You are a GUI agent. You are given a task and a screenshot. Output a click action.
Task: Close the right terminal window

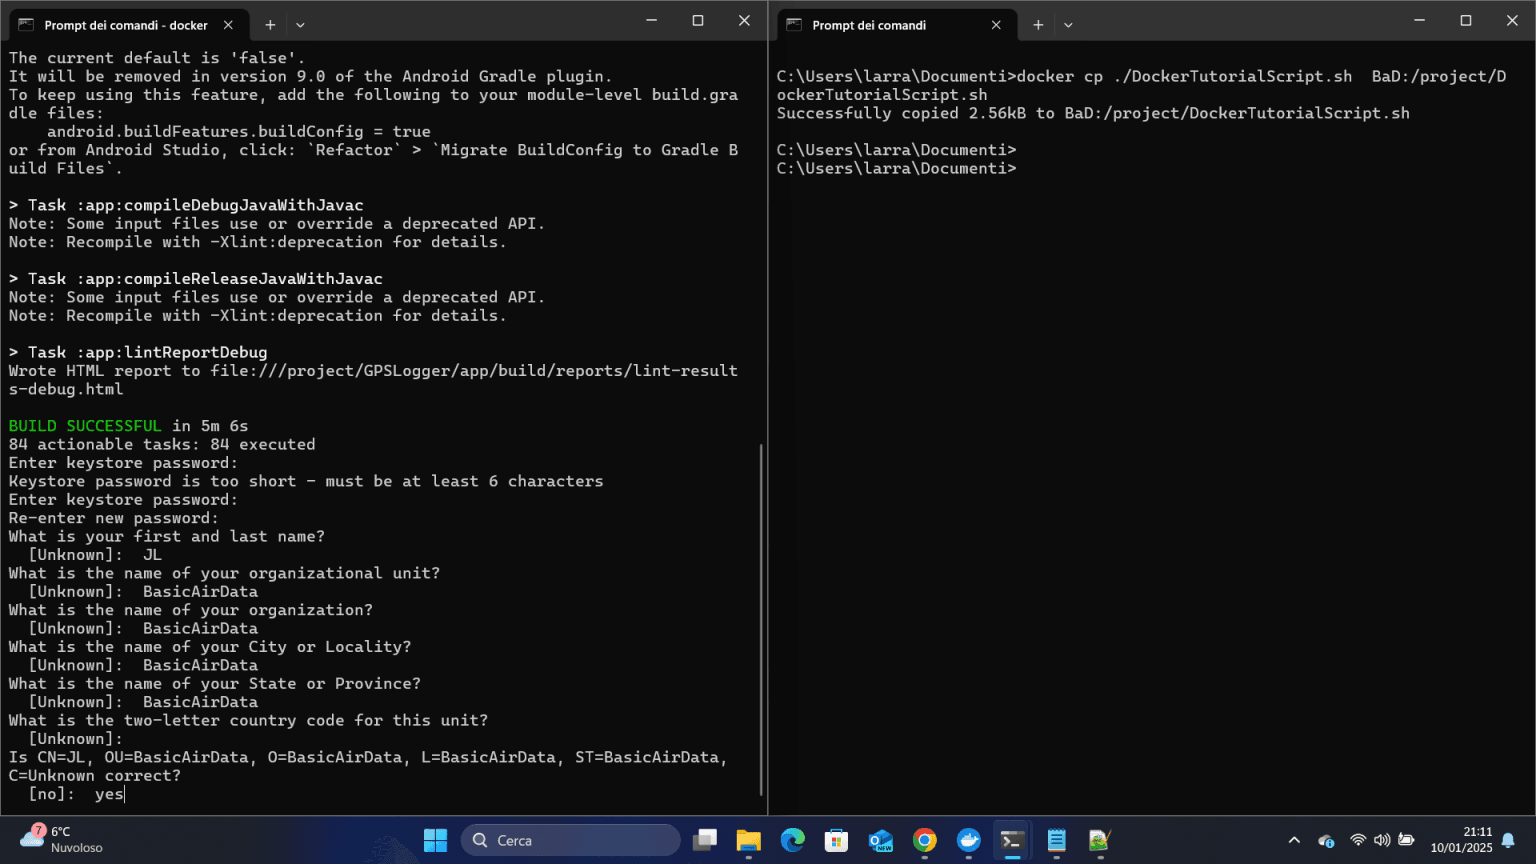1512,21
